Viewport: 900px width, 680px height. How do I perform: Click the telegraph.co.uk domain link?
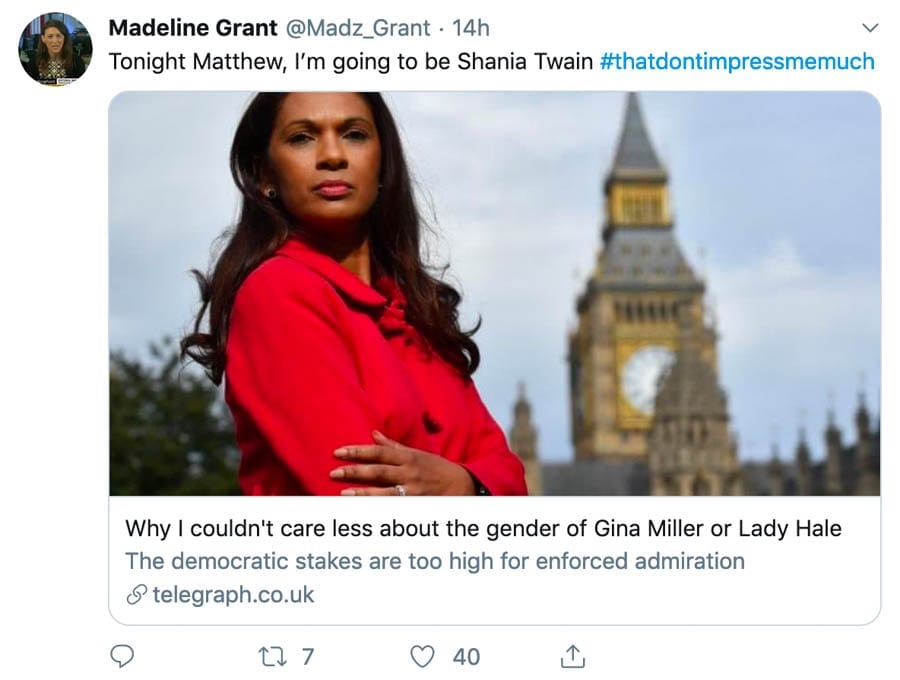point(233,595)
